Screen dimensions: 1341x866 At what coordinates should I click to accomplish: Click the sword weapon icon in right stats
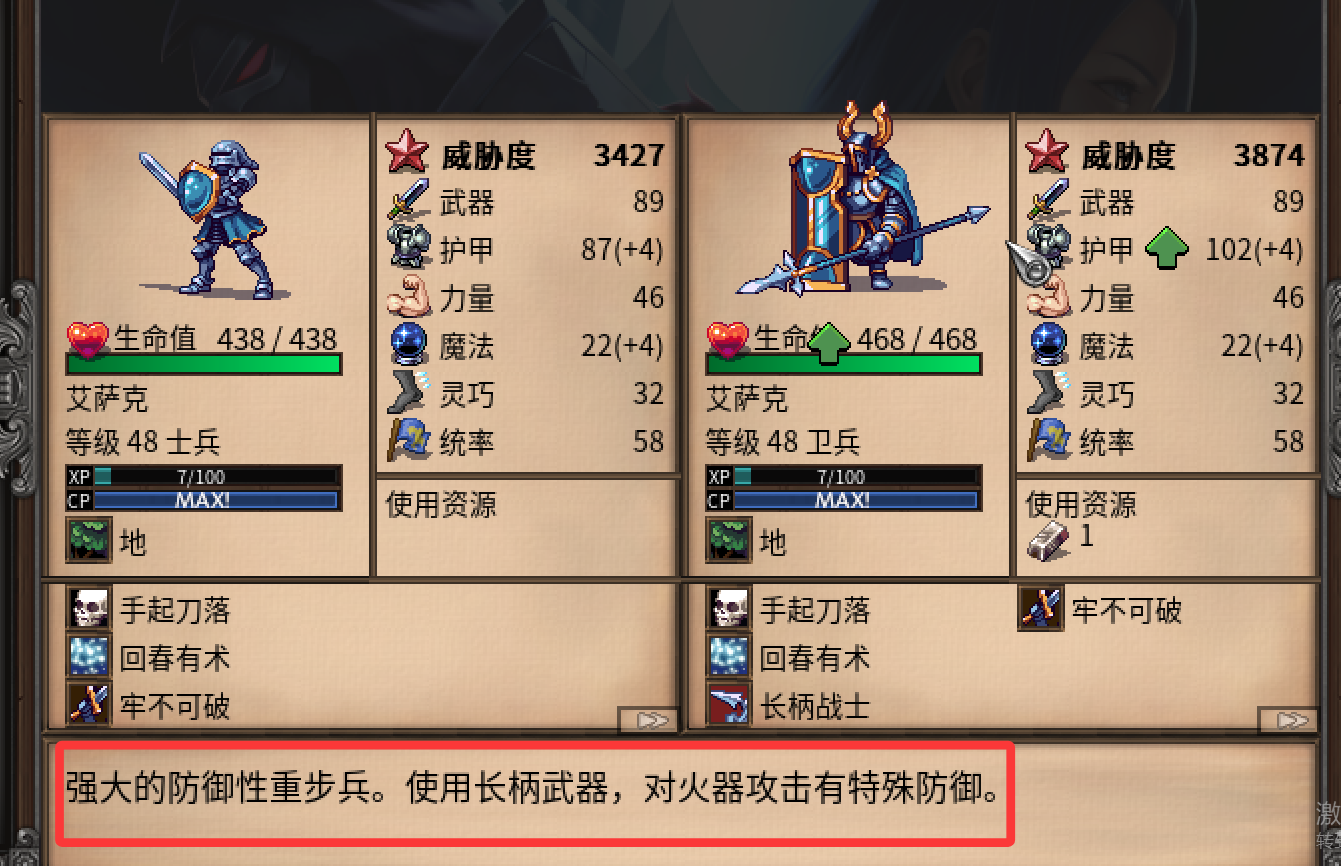1049,202
